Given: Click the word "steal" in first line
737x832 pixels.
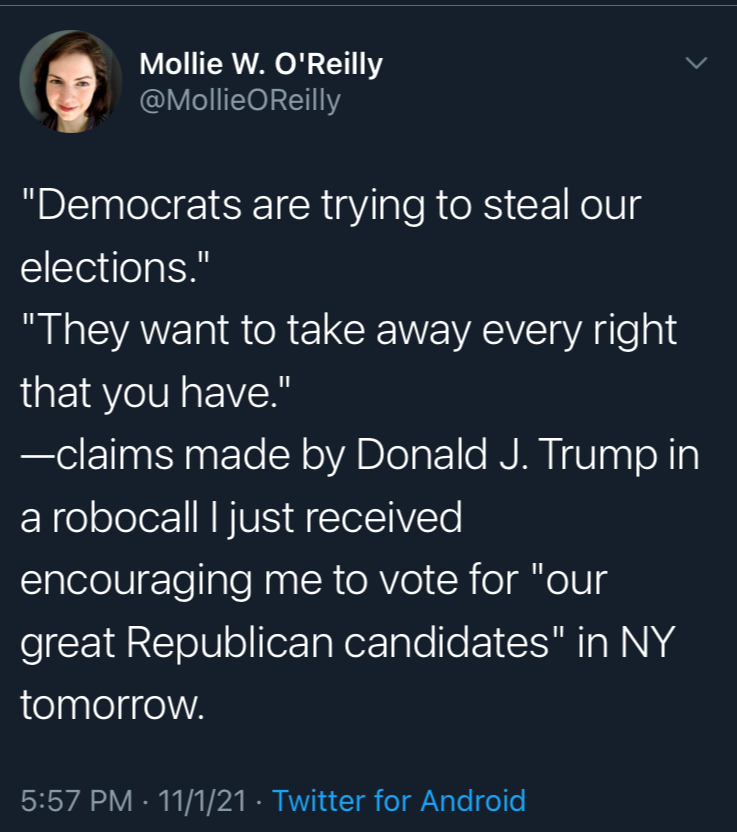Looking at the screenshot, I should click(522, 205).
